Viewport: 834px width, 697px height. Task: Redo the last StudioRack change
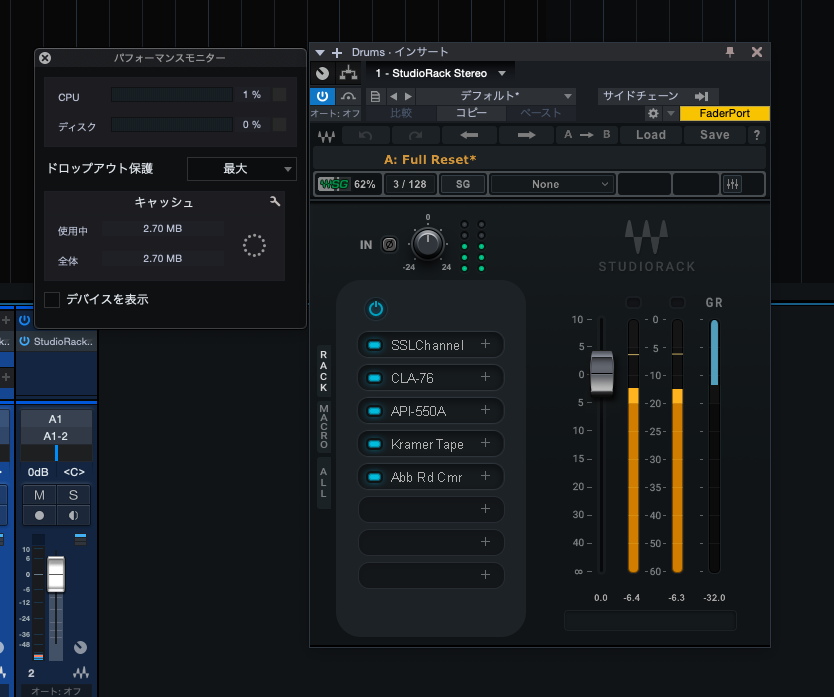pyautogui.click(x=415, y=135)
